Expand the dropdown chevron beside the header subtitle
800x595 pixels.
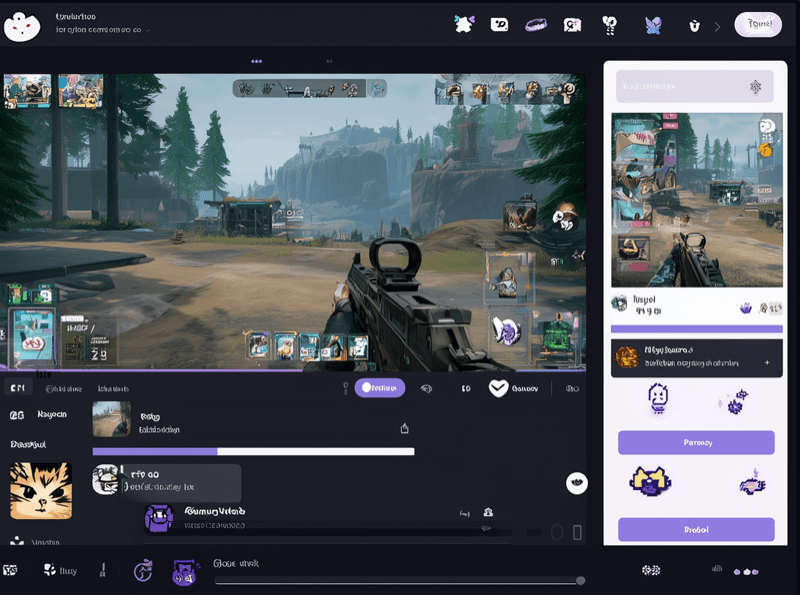coord(148,30)
